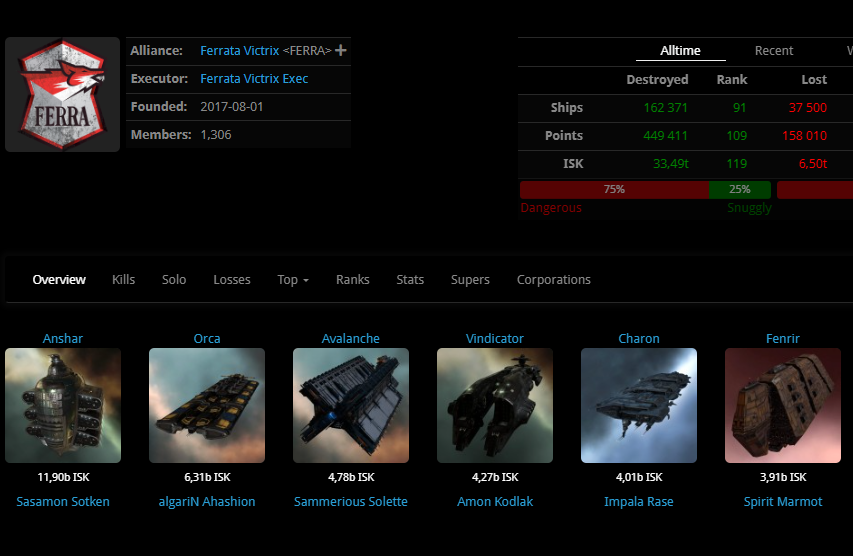This screenshot has width=853, height=556.
Task: Select the Recent stats tab
Action: [x=774, y=51]
